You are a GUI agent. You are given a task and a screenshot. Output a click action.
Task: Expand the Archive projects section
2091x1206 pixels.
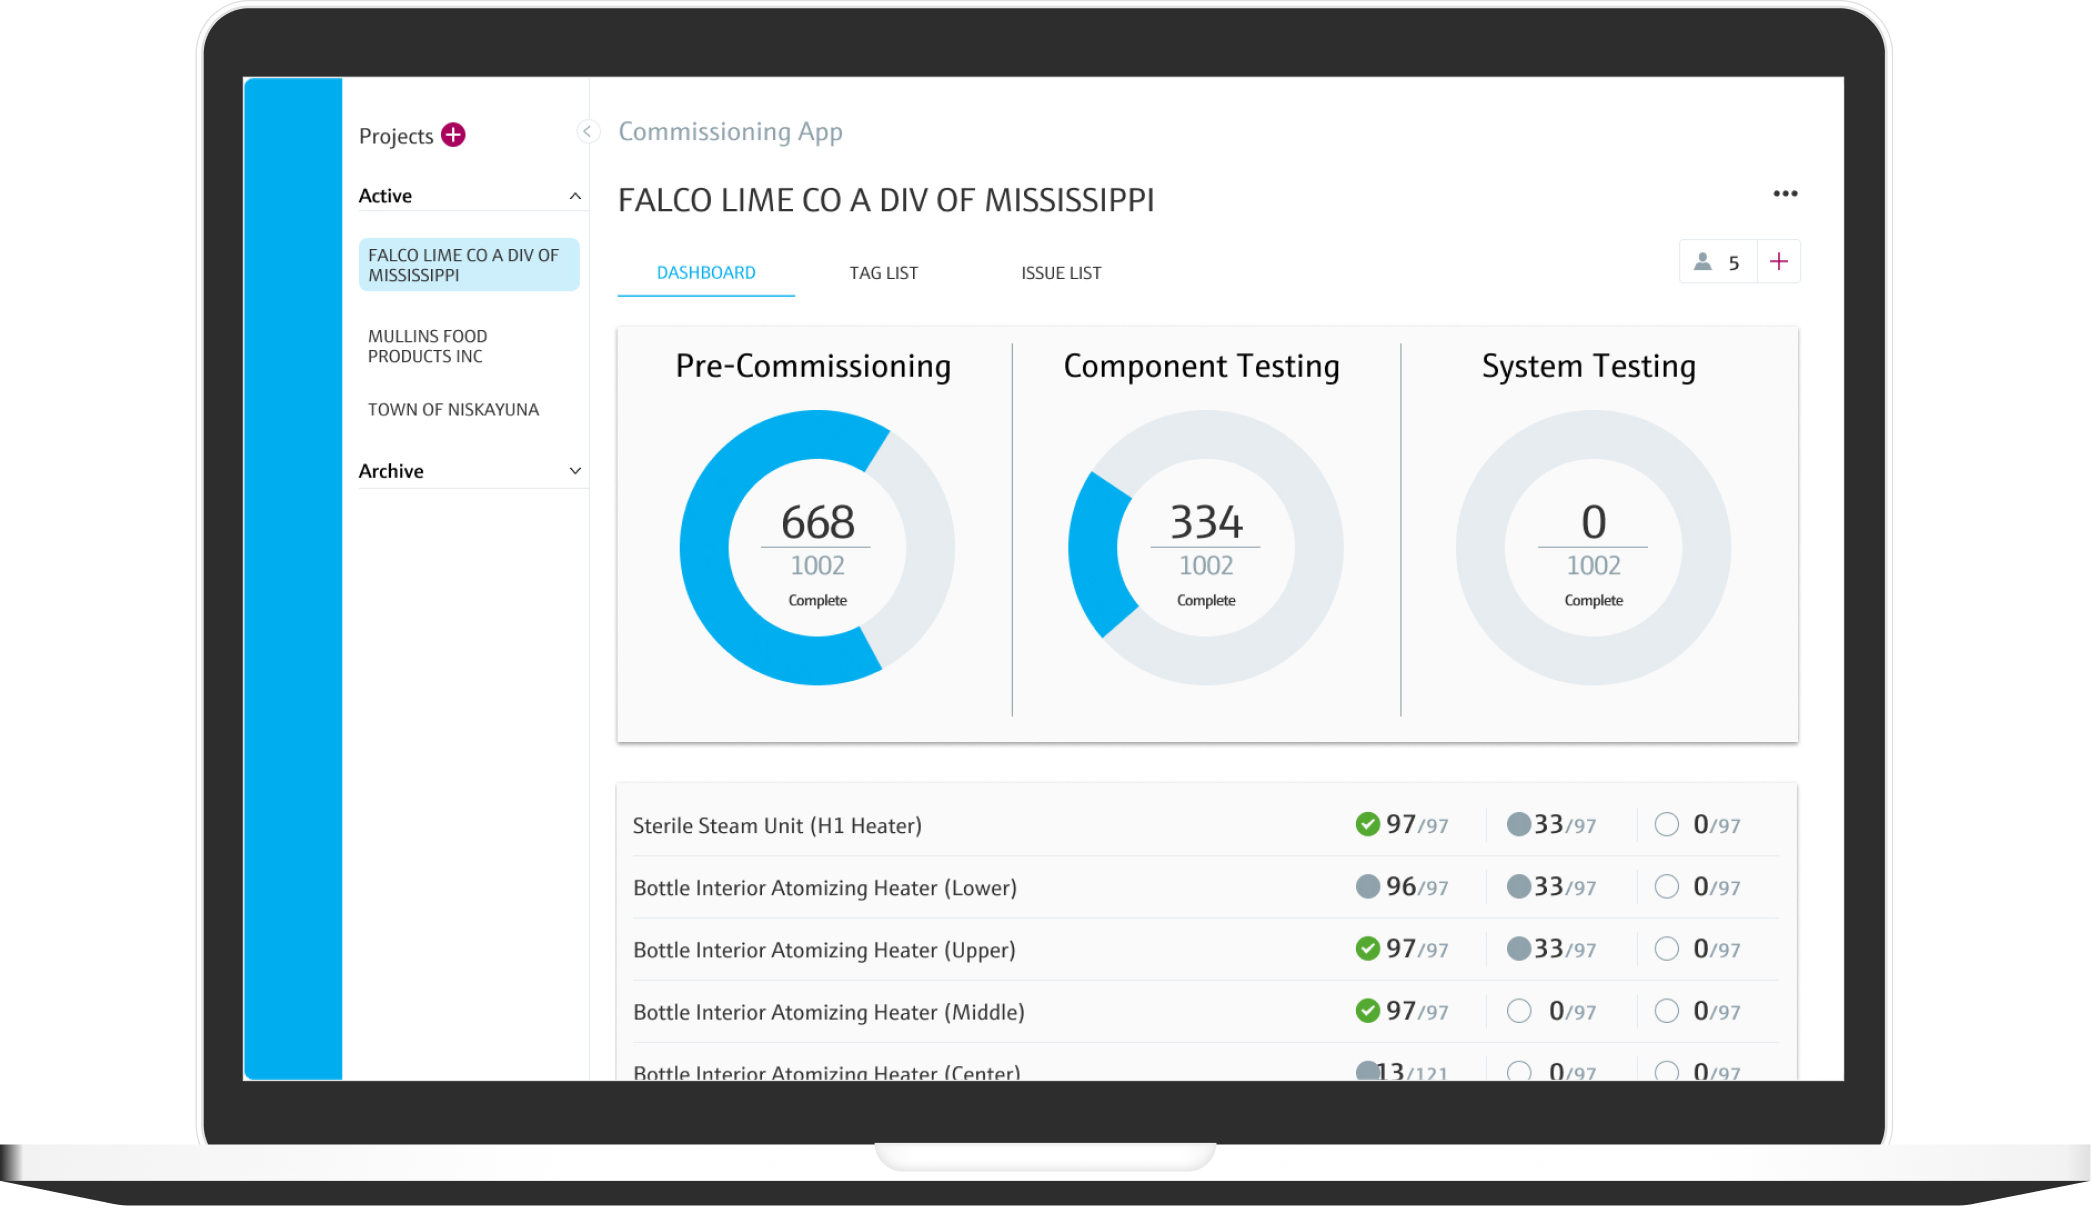point(575,471)
